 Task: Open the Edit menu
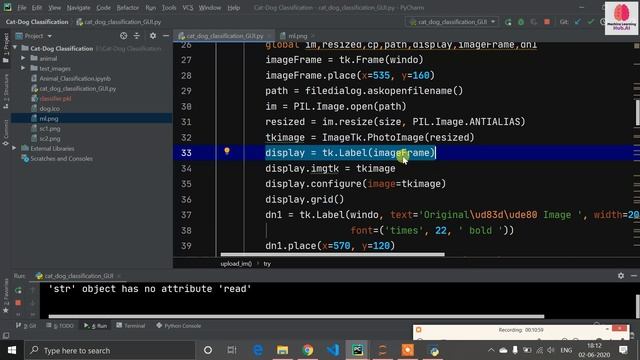[37, 8]
